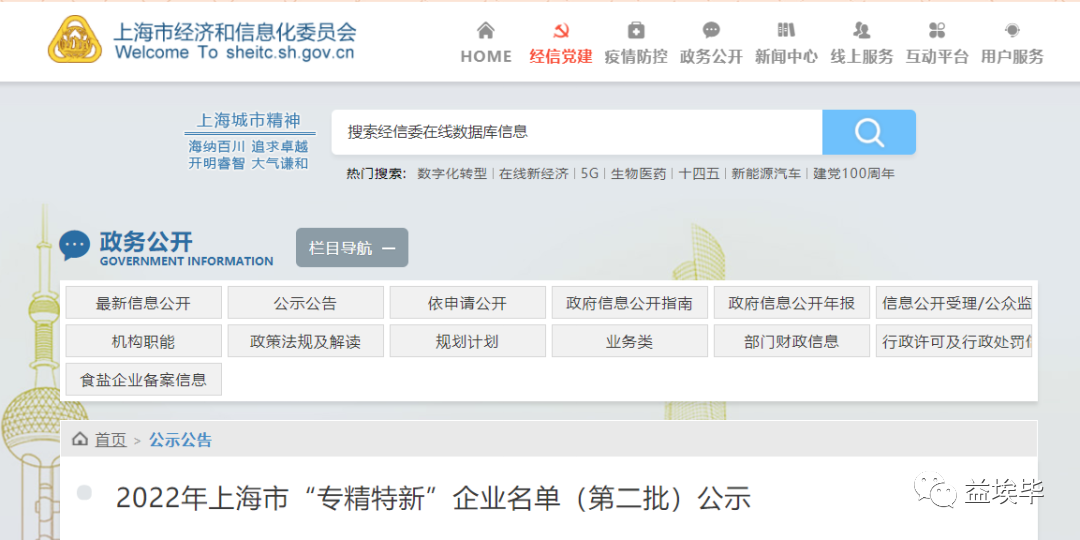The width and height of the screenshot is (1080, 540).
Task: Collapse the 栏目导航 navigation panel
Action: (x=352, y=248)
